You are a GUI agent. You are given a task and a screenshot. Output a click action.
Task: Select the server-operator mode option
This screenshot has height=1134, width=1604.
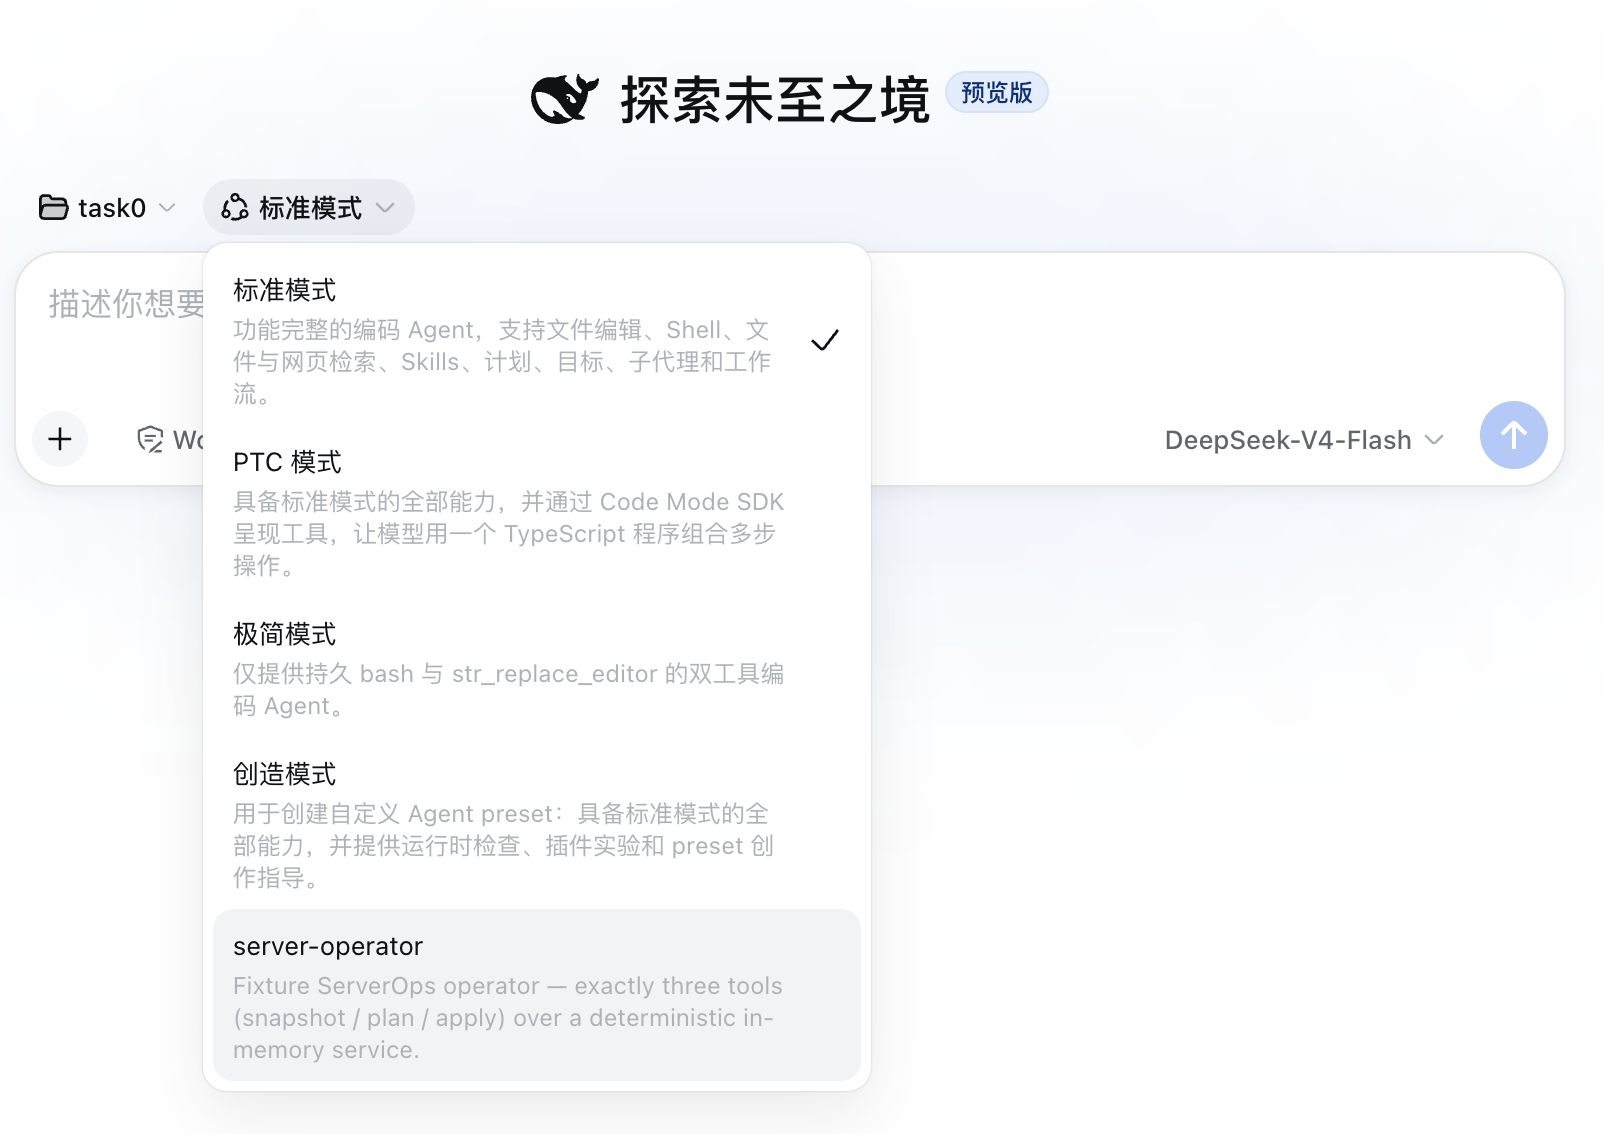coord(536,995)
